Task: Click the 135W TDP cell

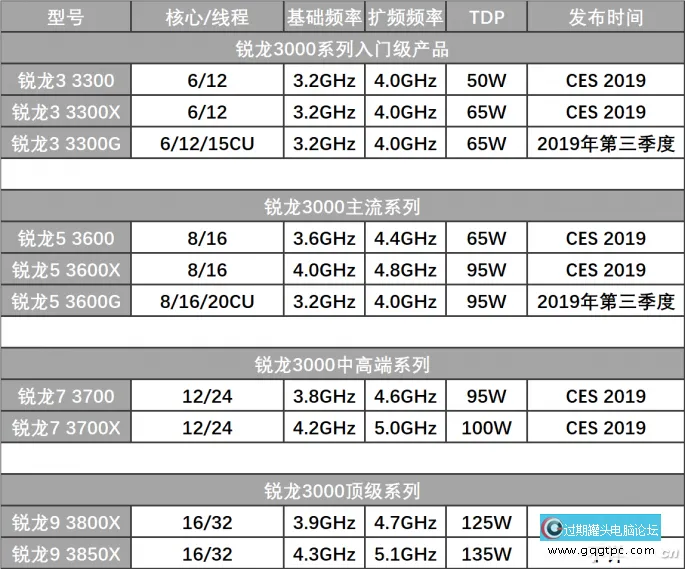Action: tap(486, 553)
